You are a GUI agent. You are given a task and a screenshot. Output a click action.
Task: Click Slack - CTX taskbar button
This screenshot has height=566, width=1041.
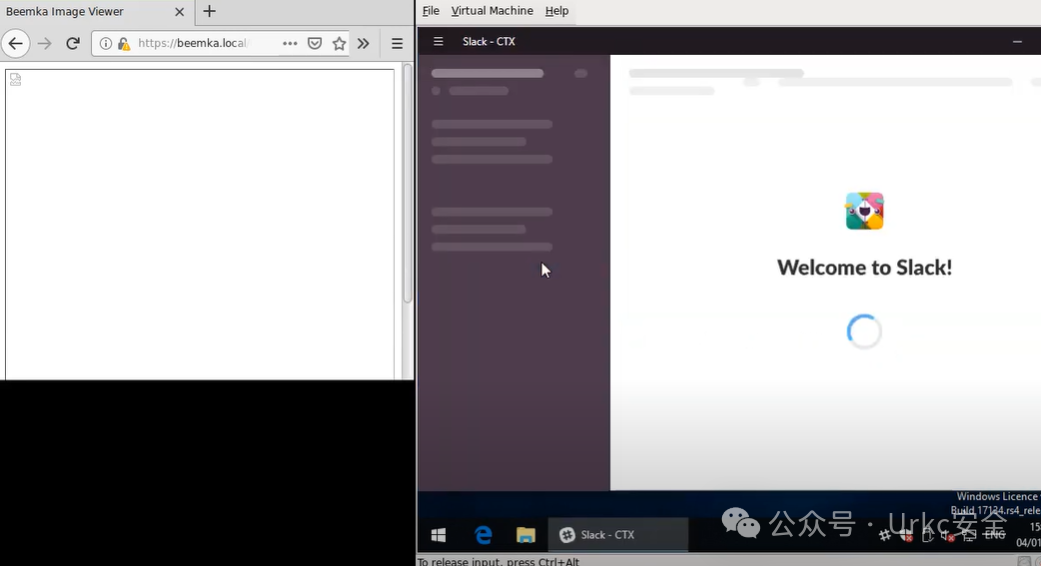pyautogui.click(x=617, y=535)
